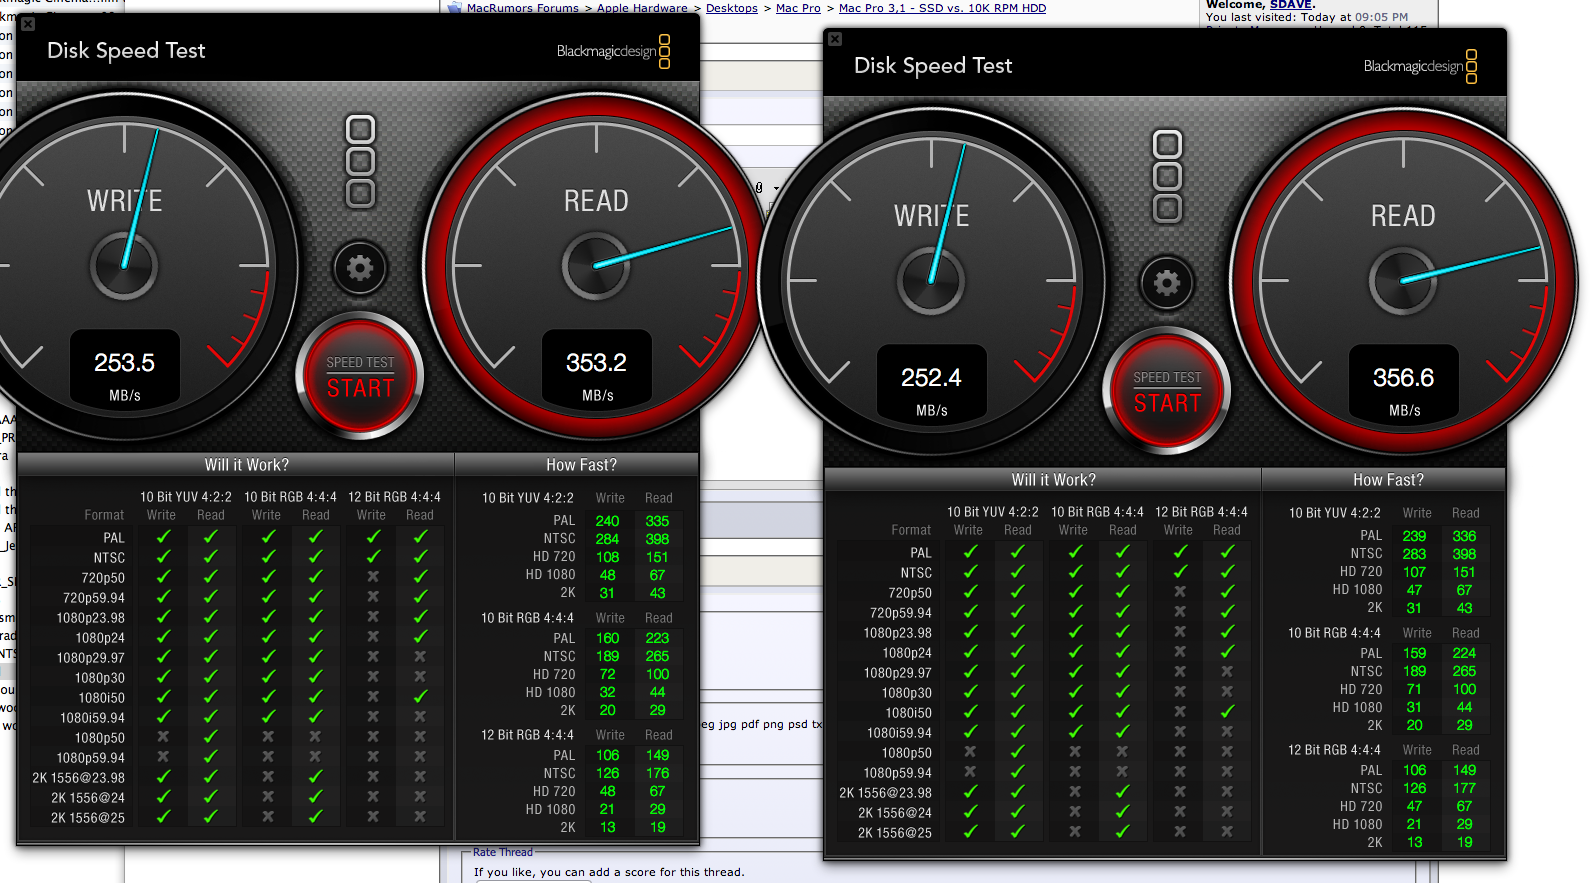This screenshot has height=883, width=1596.
Task: Open the MacRumors Forums breadcrumb link
Action: [522, 8]
